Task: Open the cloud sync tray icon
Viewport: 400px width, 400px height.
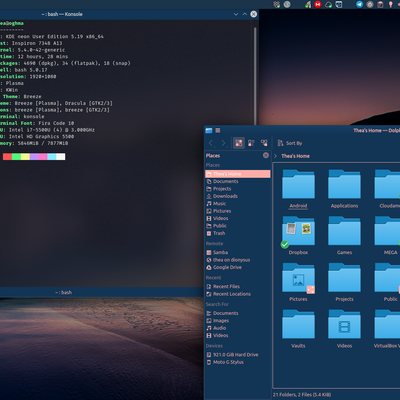Action: click(328, 4)
